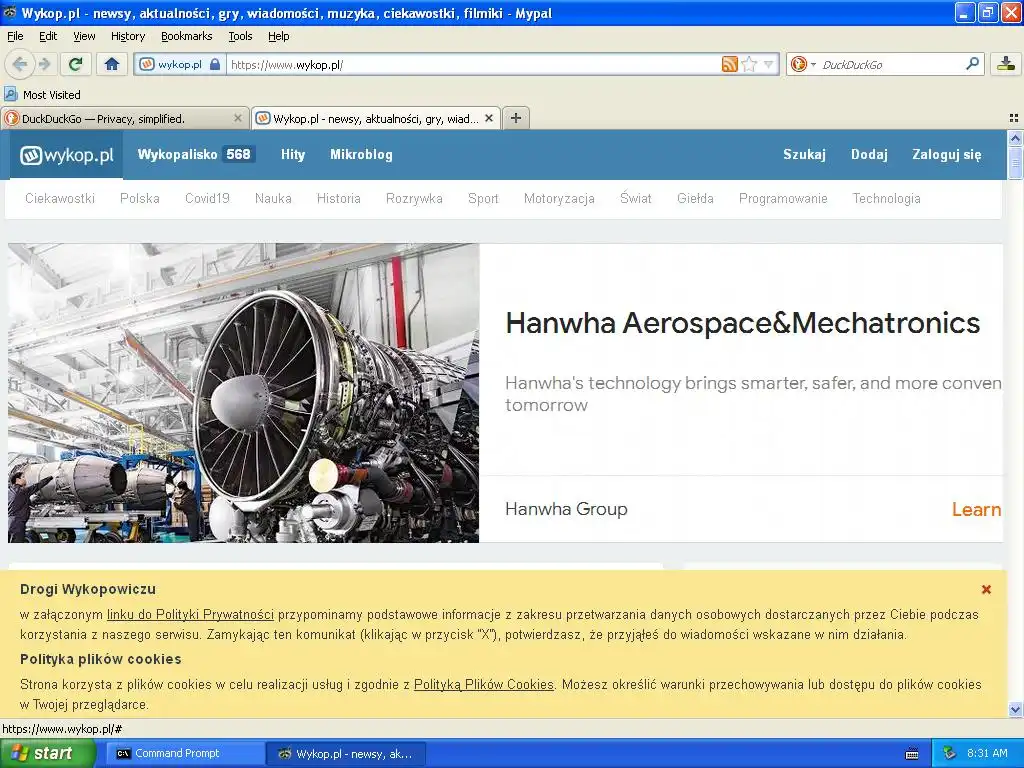Viewport: 1024px width, 768px height.
Task: Open the Hity section
Action: coord(293,155)
